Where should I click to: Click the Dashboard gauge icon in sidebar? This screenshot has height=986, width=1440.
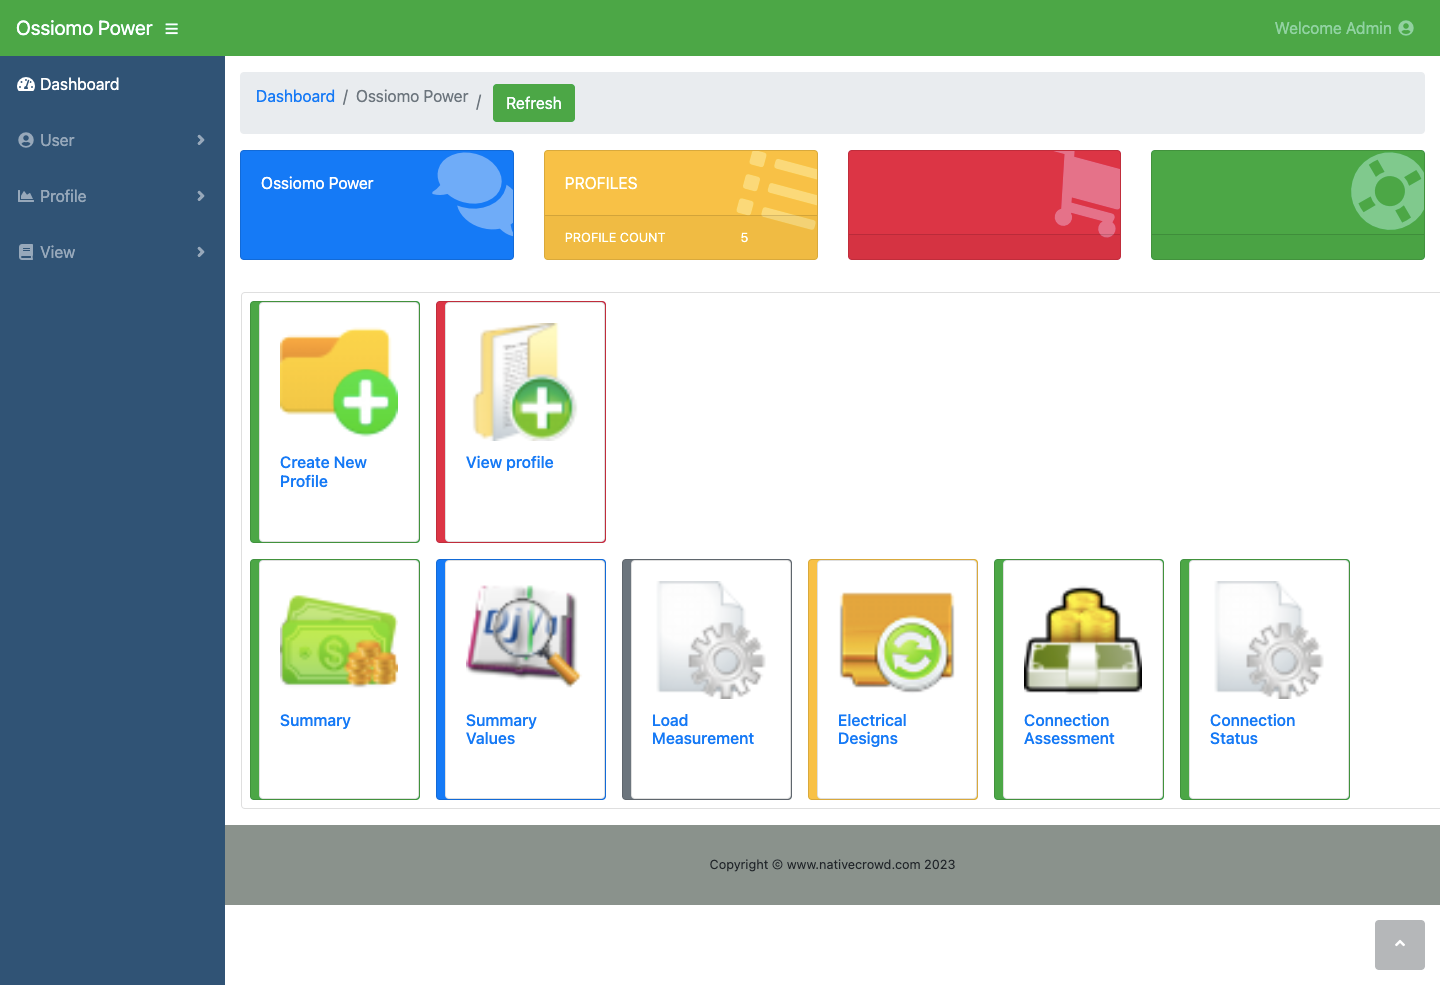coord(26,85)
